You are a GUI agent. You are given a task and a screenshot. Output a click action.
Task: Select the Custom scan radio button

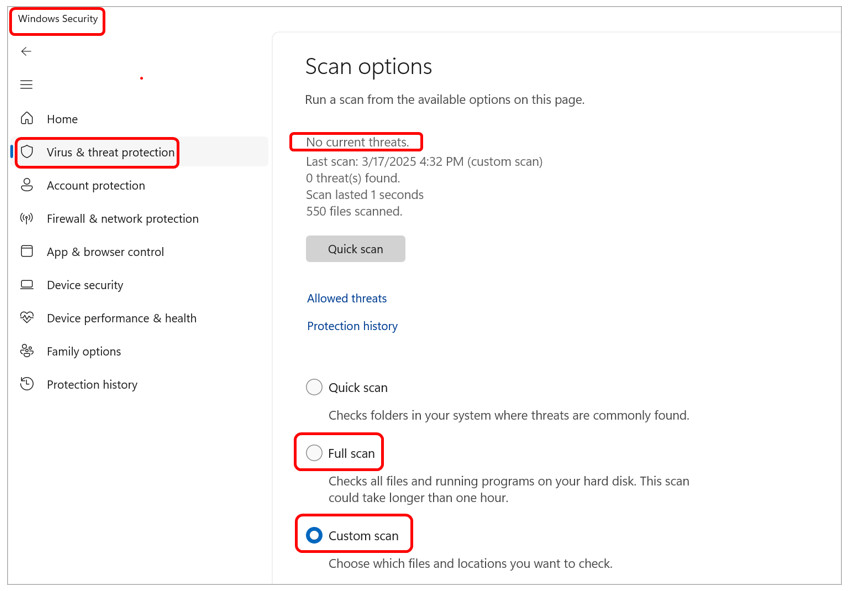[314, 535]
